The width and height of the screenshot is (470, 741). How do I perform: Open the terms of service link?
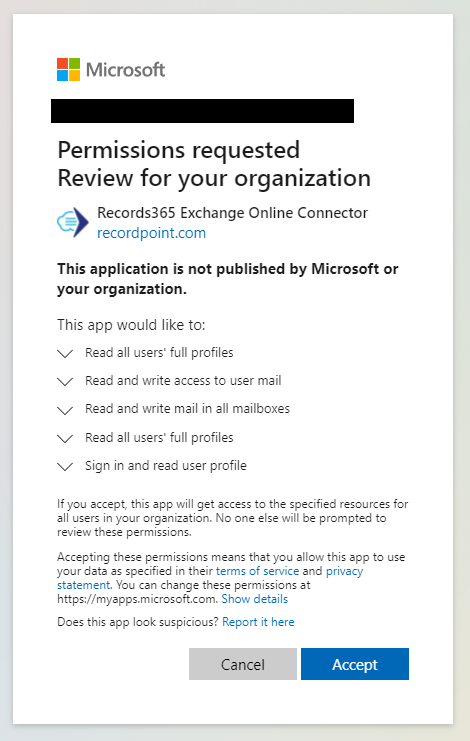[x=257, y=571]
